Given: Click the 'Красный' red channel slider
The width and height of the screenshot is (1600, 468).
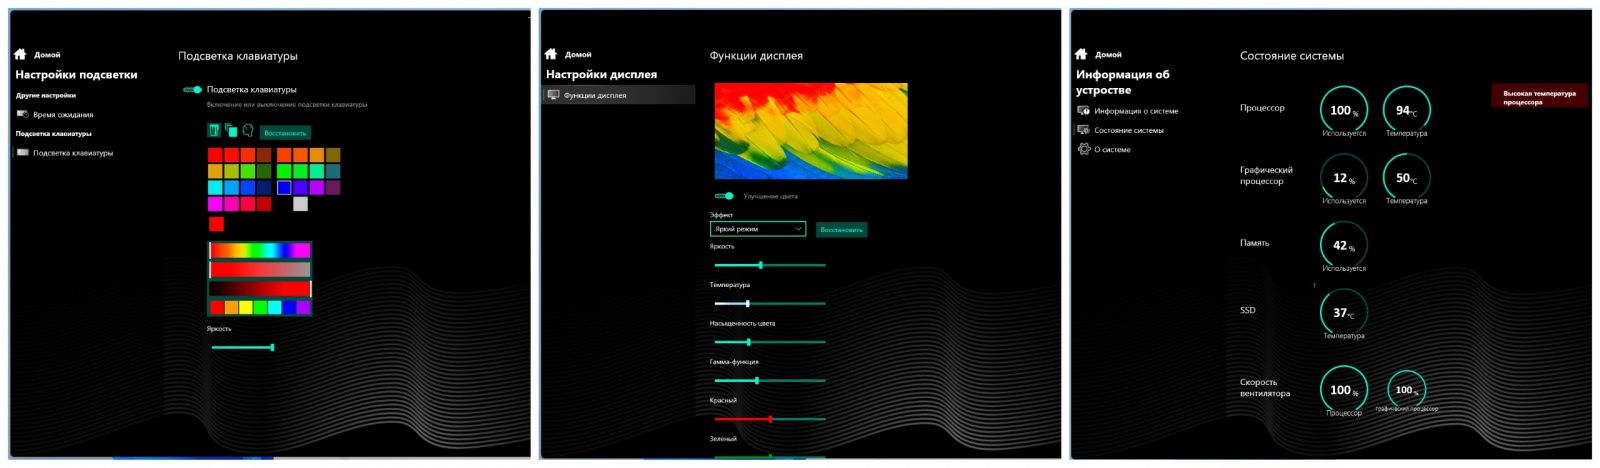Looking at the screenshot, I should pyautogui.click(x=770, y=419).
